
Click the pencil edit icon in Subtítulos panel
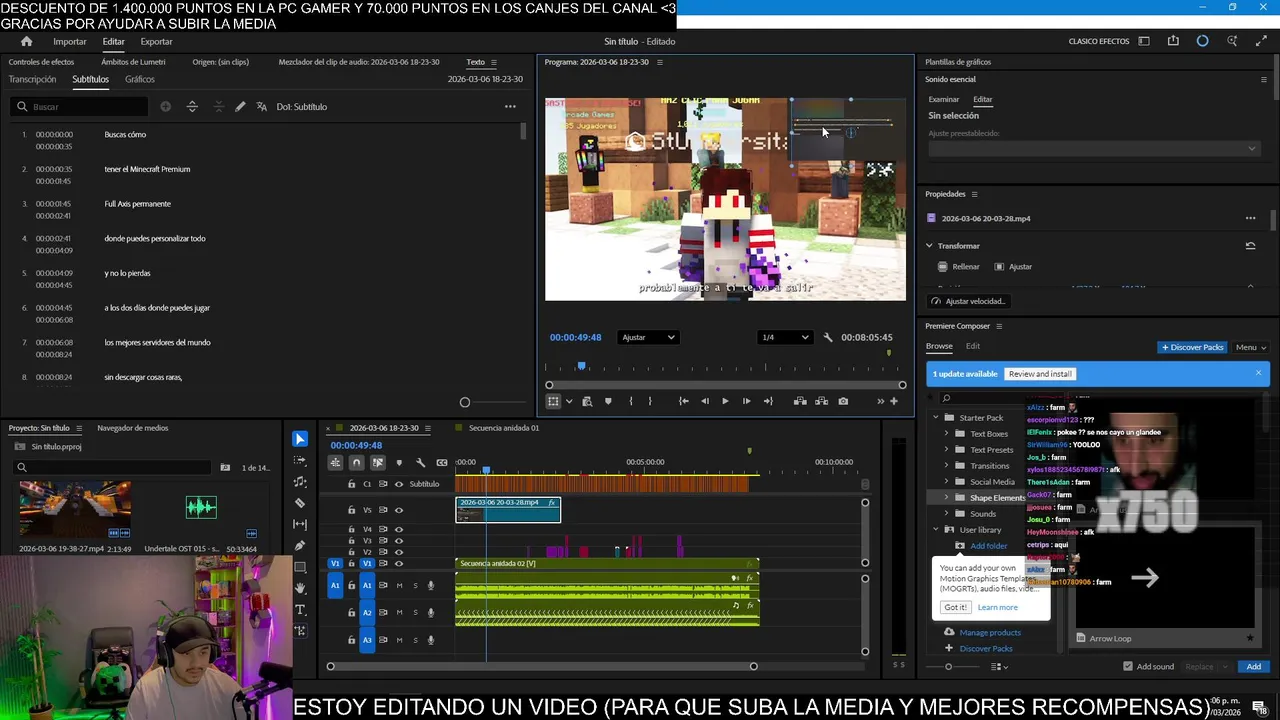(240, 107)
